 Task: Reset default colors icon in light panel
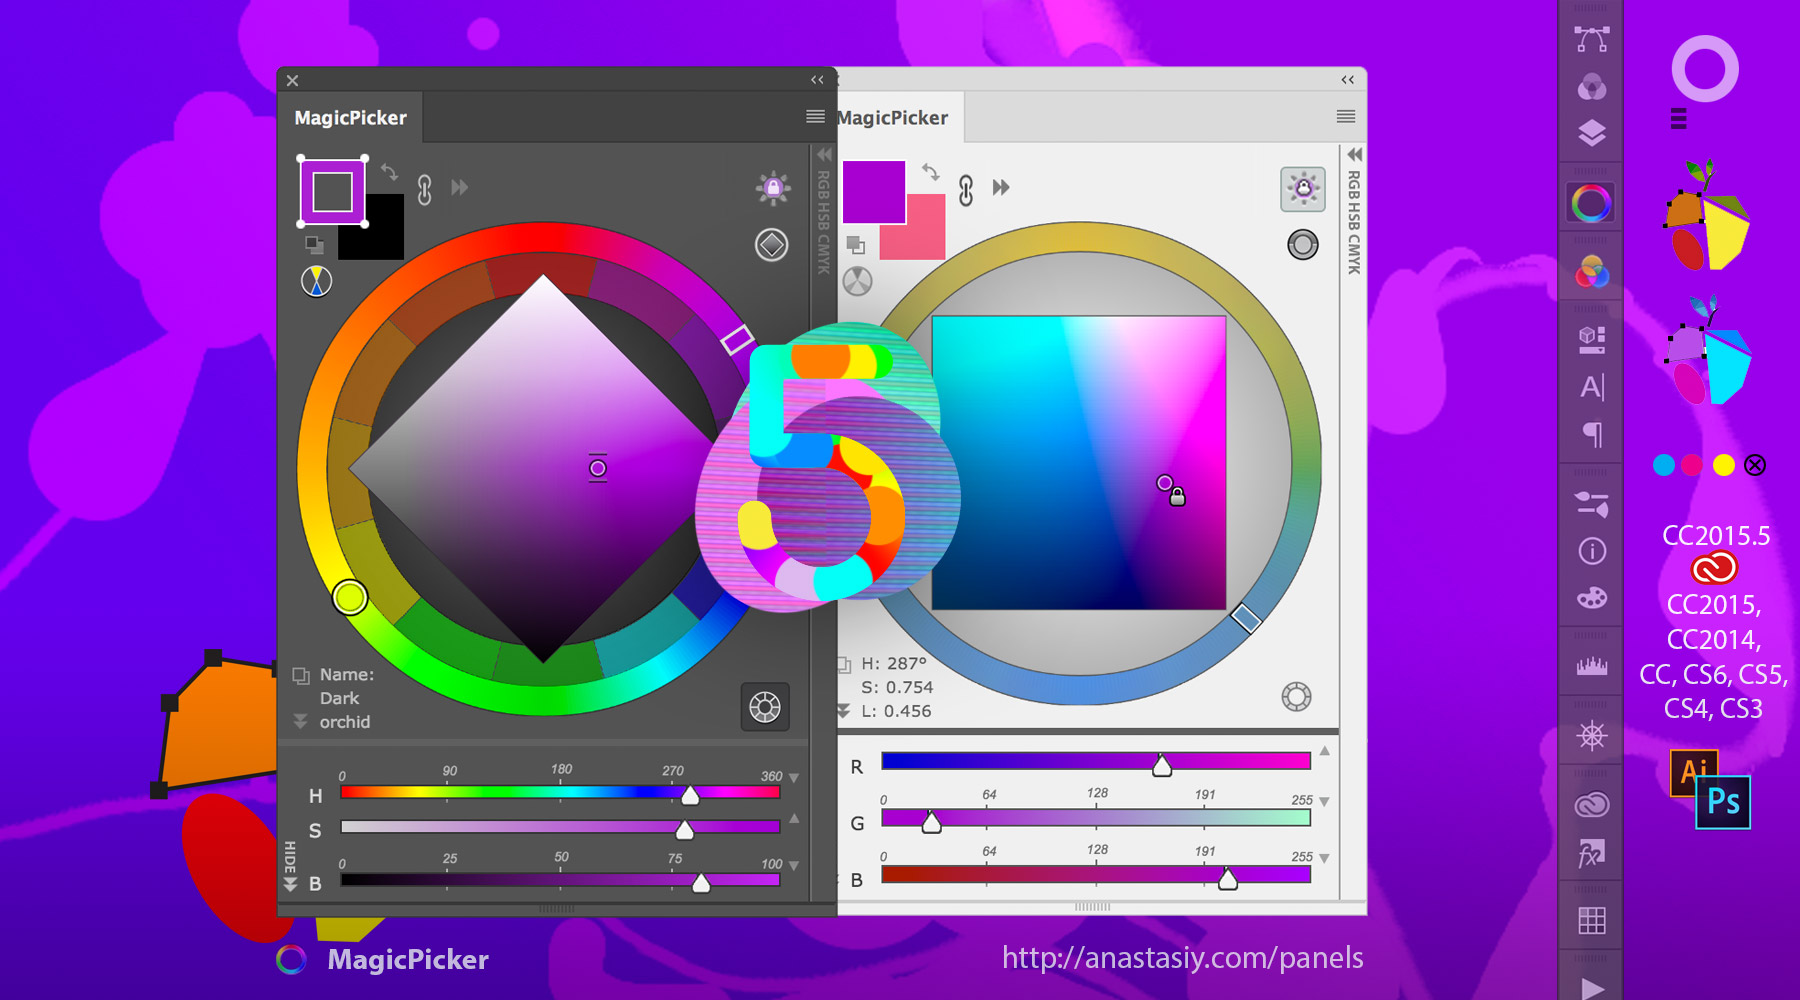pos(855,245)
